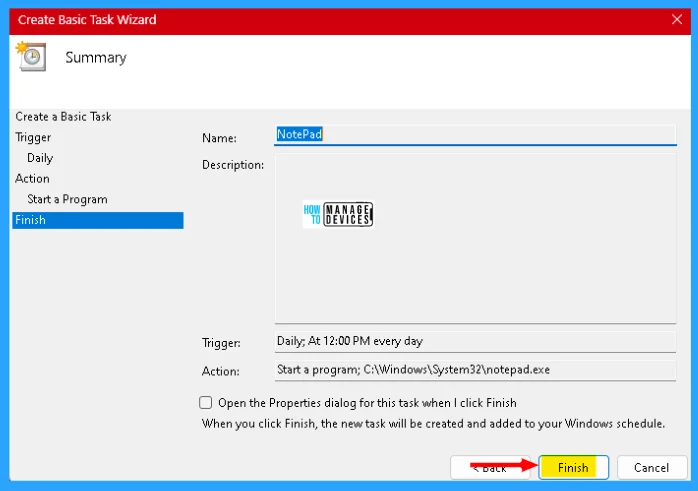Click the How To Manage Devices logo
This screenshot has height=491, width=698.
(x=337, y=214)
